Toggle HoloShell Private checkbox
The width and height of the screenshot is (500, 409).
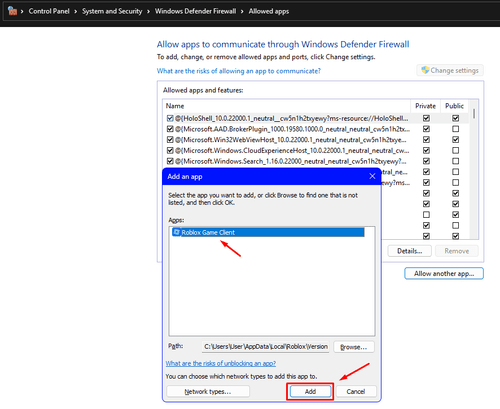click(426, 118)
